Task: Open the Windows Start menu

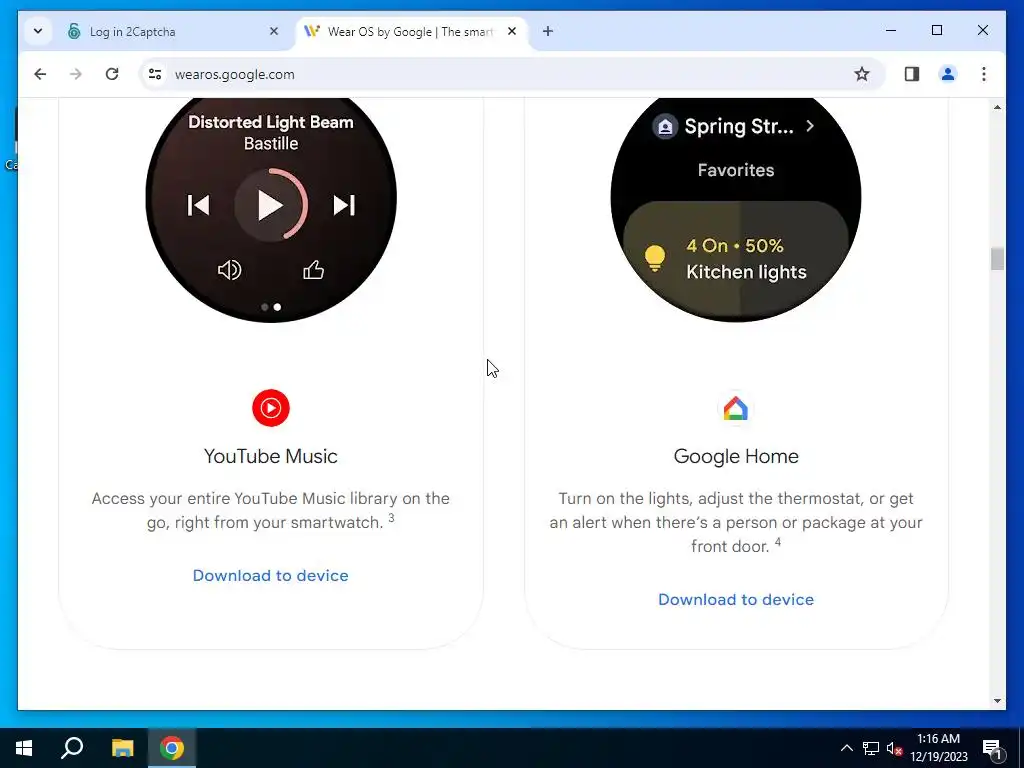Action: tap(24, 748)
